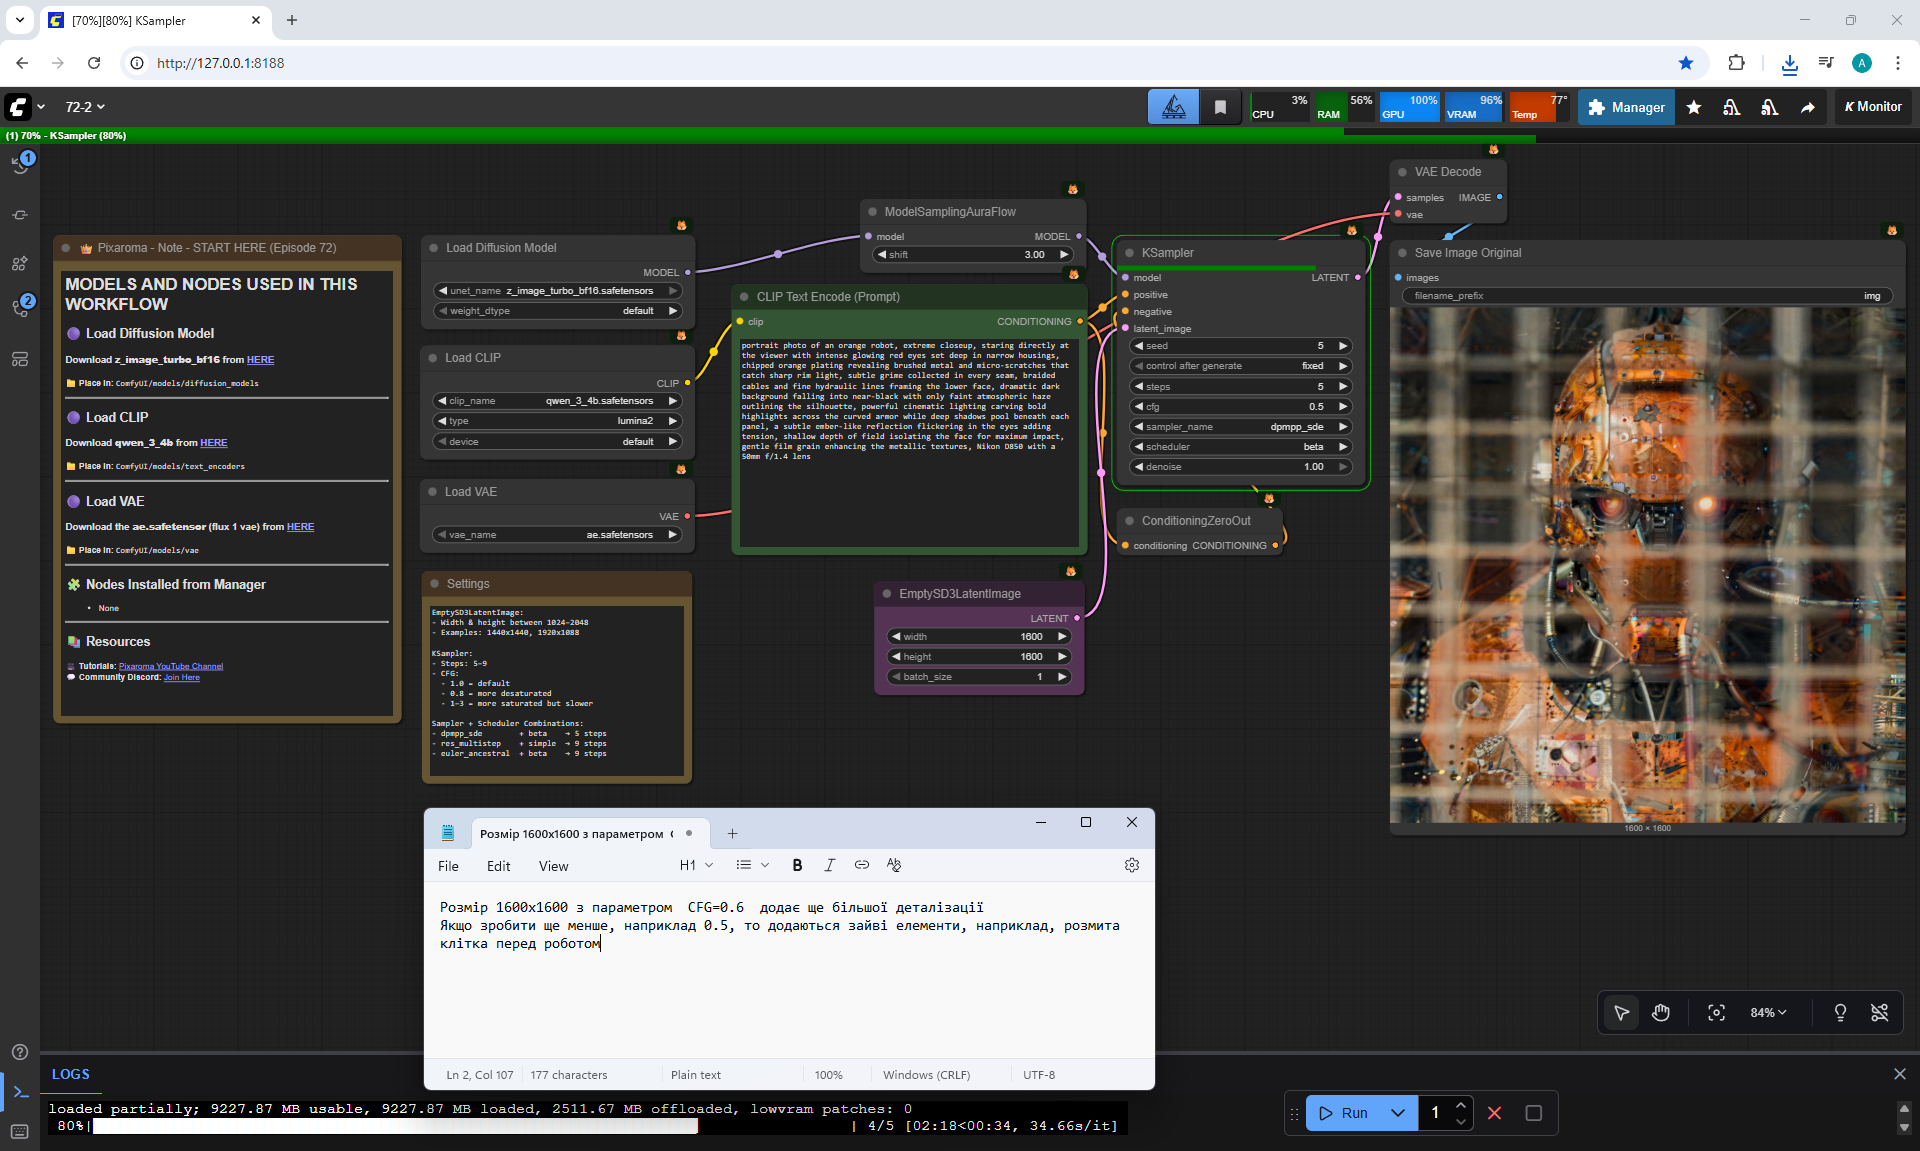Open the Run button dropdown arrow
1920x1151 pixels.
click(x=1398, y=1113)
